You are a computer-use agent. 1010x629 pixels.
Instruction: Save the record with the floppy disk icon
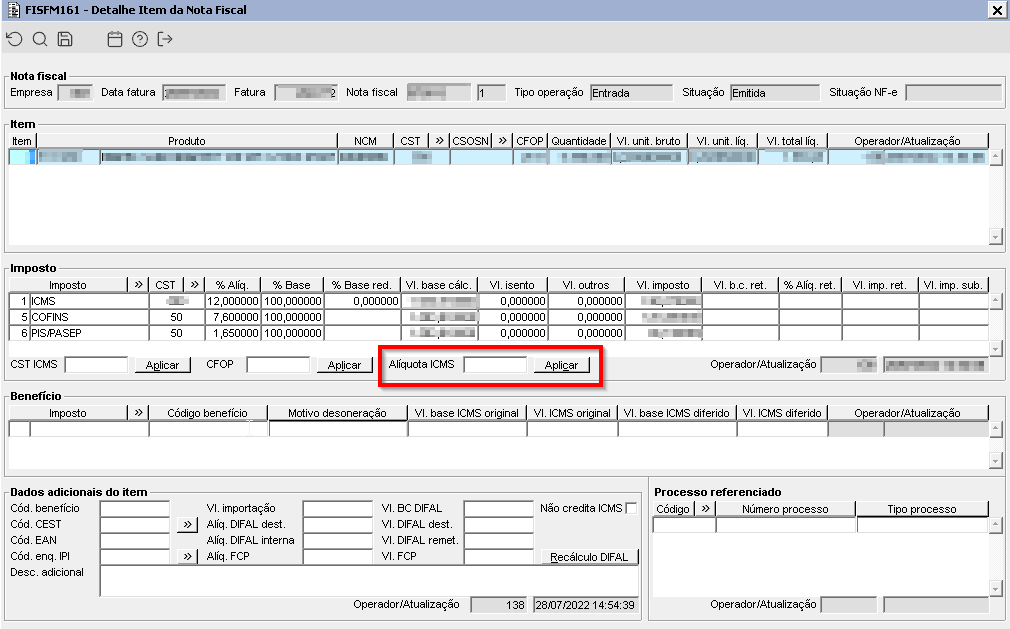click(65, 39)
